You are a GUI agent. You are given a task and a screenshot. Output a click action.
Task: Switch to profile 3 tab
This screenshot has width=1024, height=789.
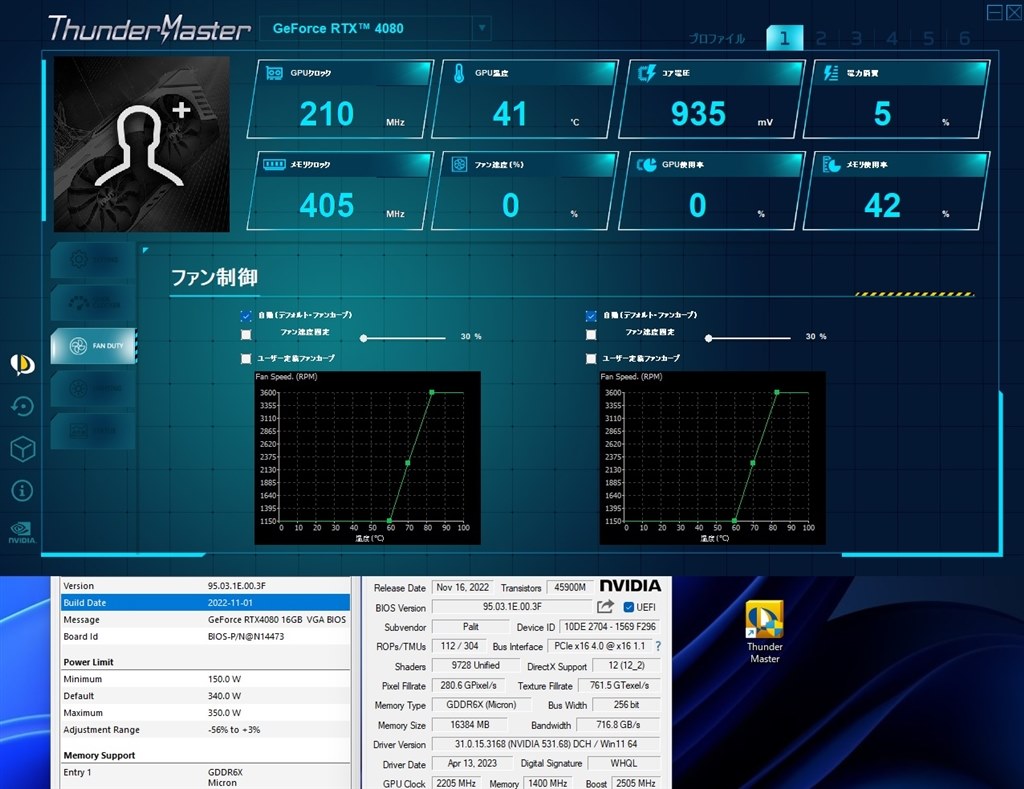[x=856, y=39]
